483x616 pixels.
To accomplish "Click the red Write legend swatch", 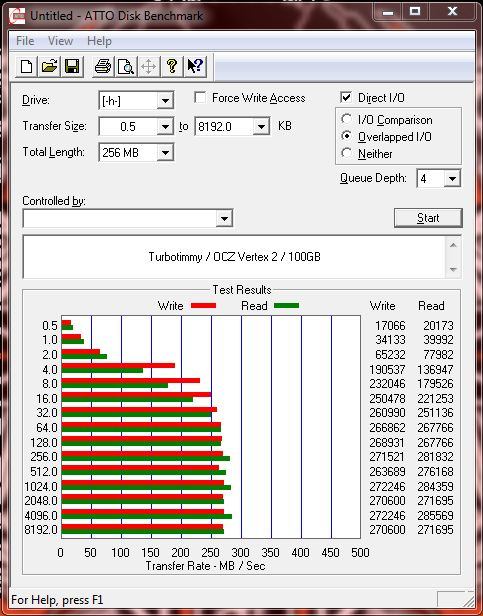I will click(203, 306).
